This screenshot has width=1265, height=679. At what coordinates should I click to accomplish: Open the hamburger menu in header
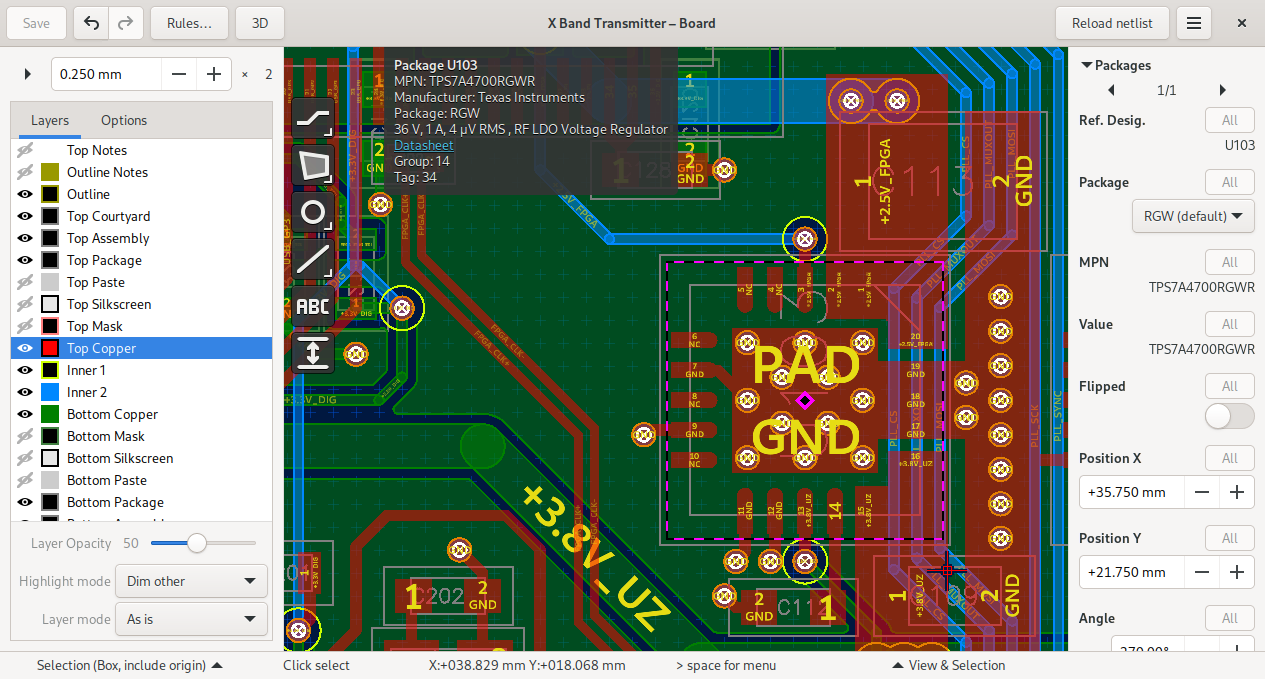tap(1194, 23)
